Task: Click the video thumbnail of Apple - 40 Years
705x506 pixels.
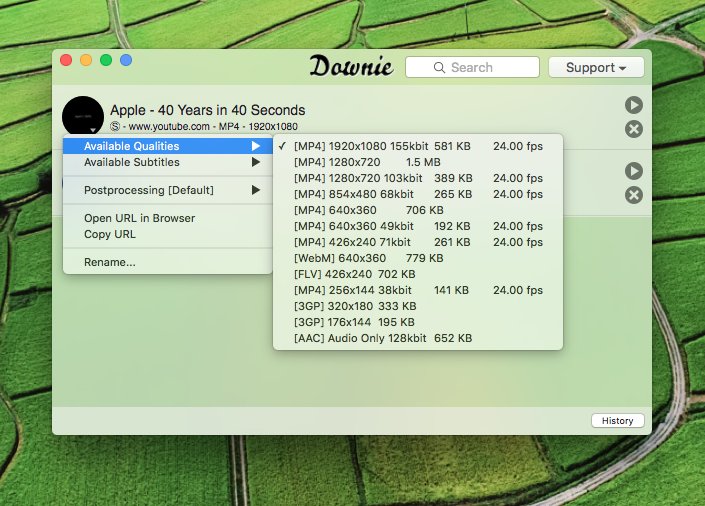Action: 83,116
